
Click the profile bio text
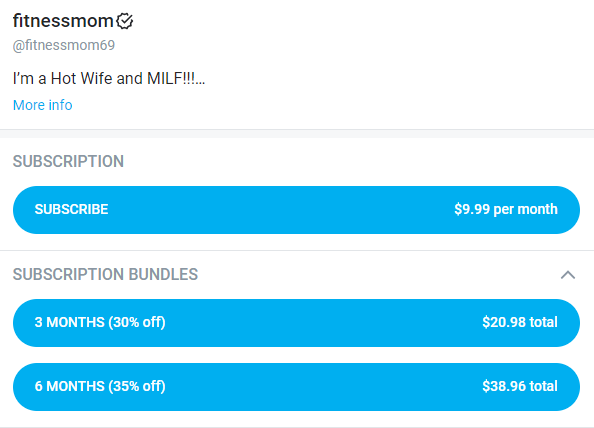click(108, 79)
